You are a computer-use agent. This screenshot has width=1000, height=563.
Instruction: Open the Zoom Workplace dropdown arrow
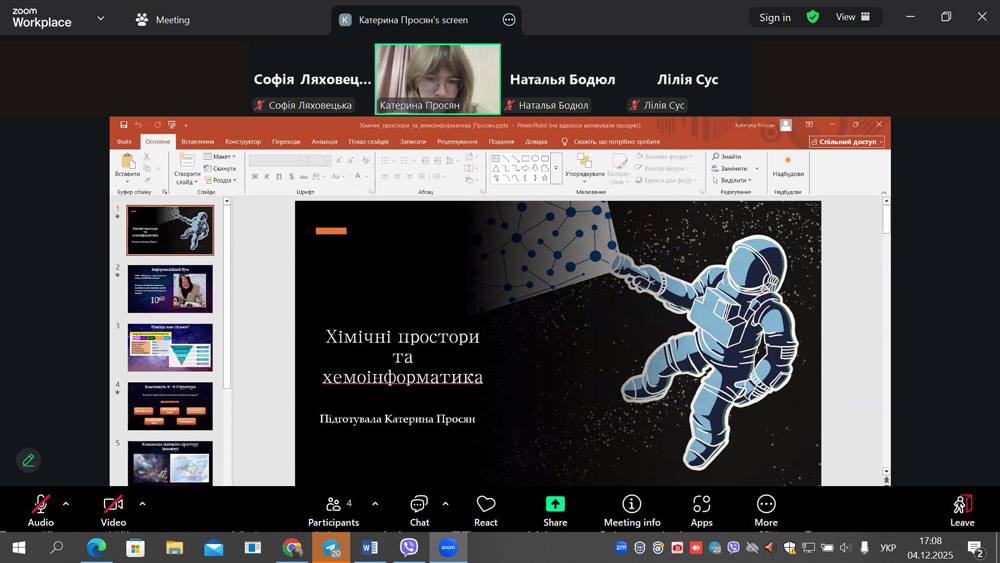pos(99,18)
